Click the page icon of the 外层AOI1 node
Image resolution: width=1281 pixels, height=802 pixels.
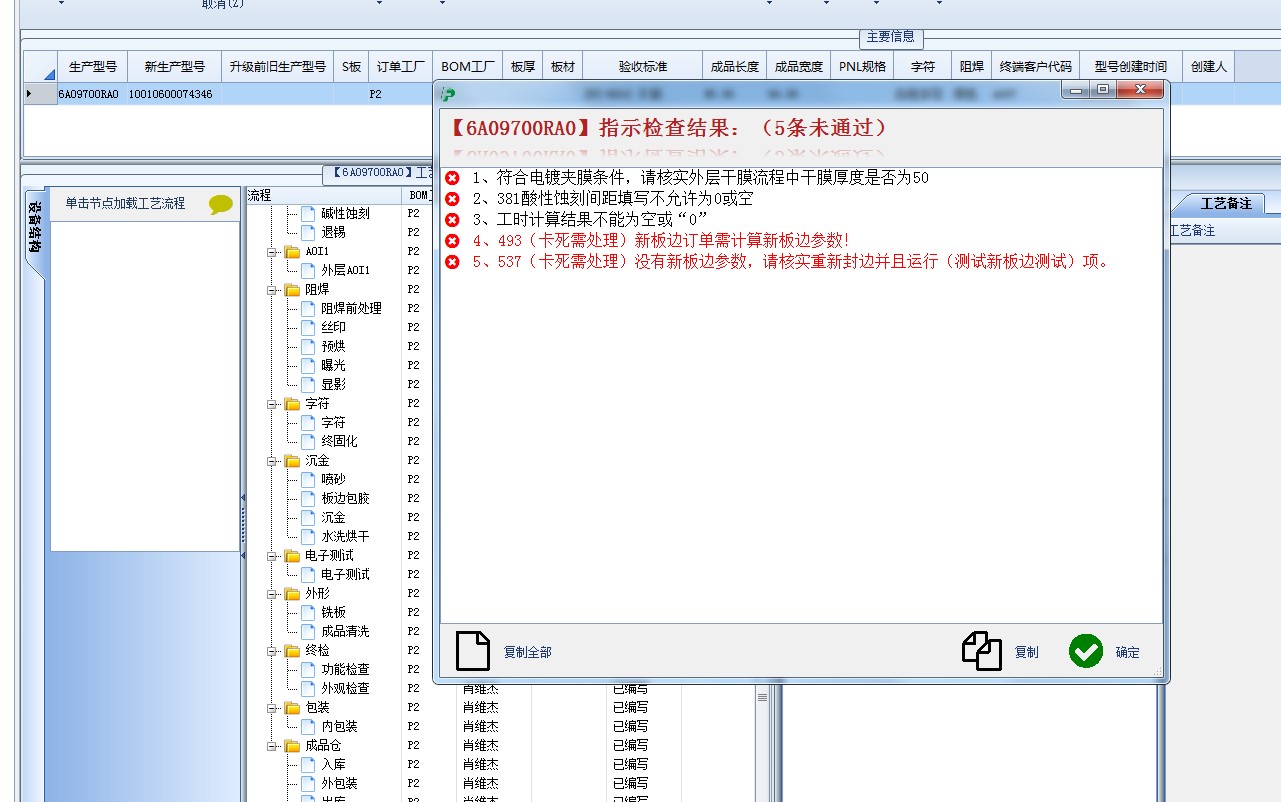click(x=307, y=270)
